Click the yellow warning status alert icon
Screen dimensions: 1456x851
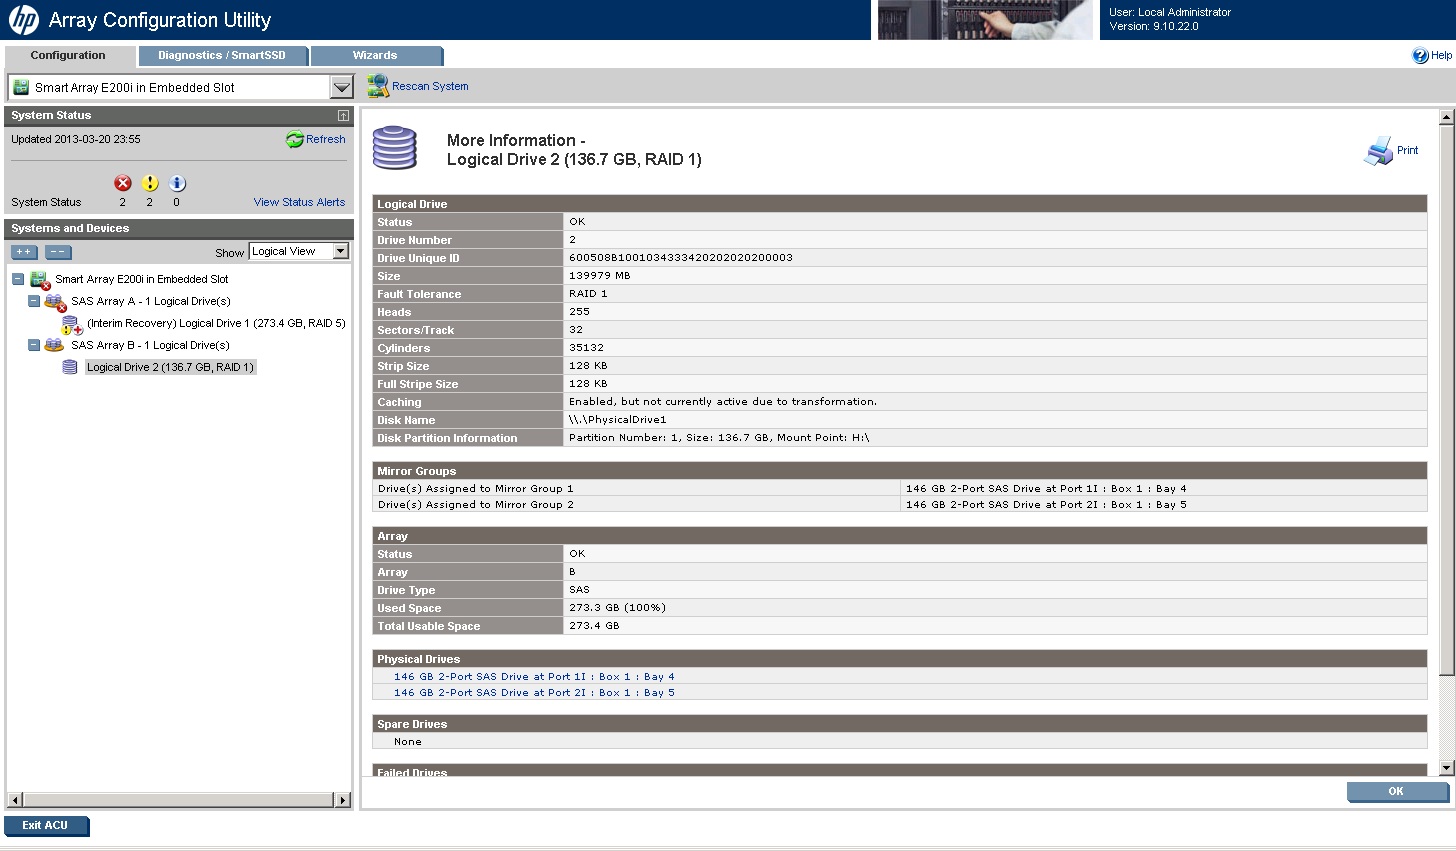150,183
